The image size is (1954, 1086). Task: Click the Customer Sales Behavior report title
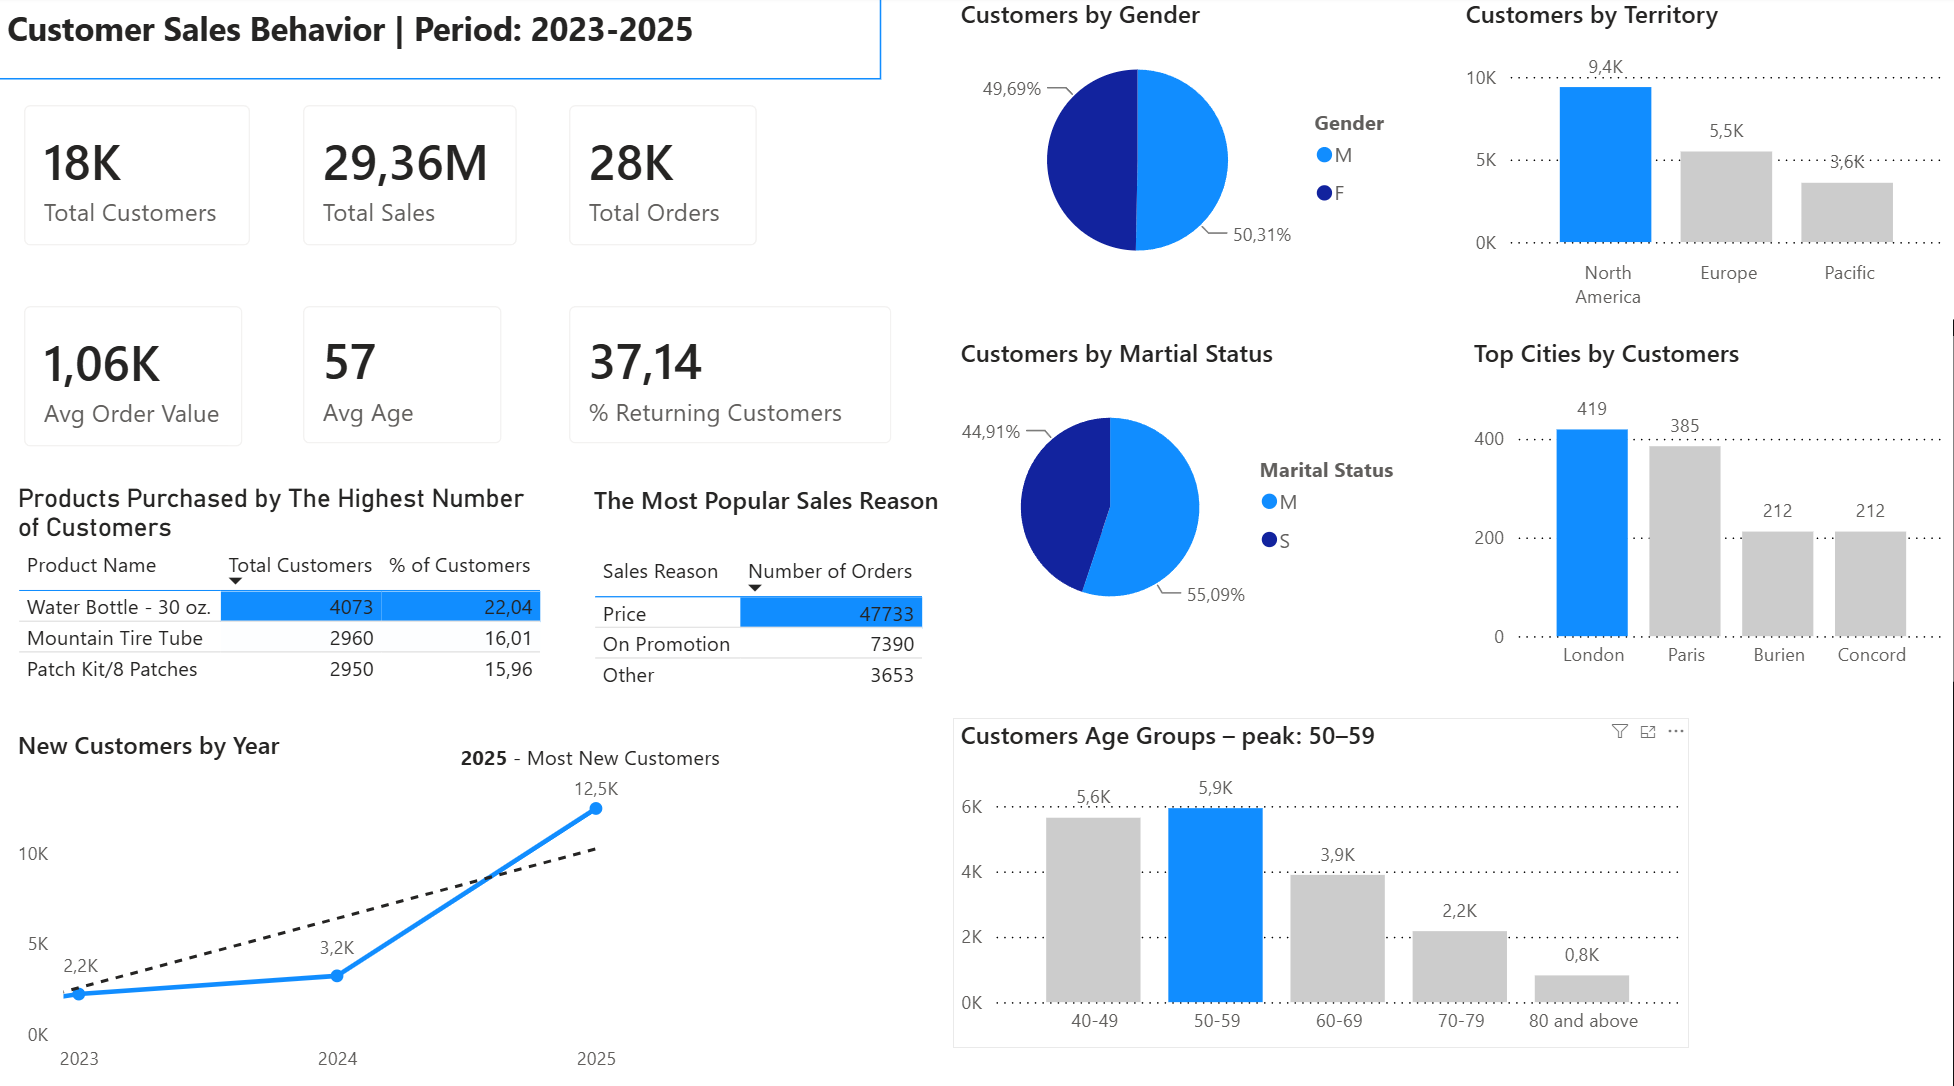tap(350, 30)
